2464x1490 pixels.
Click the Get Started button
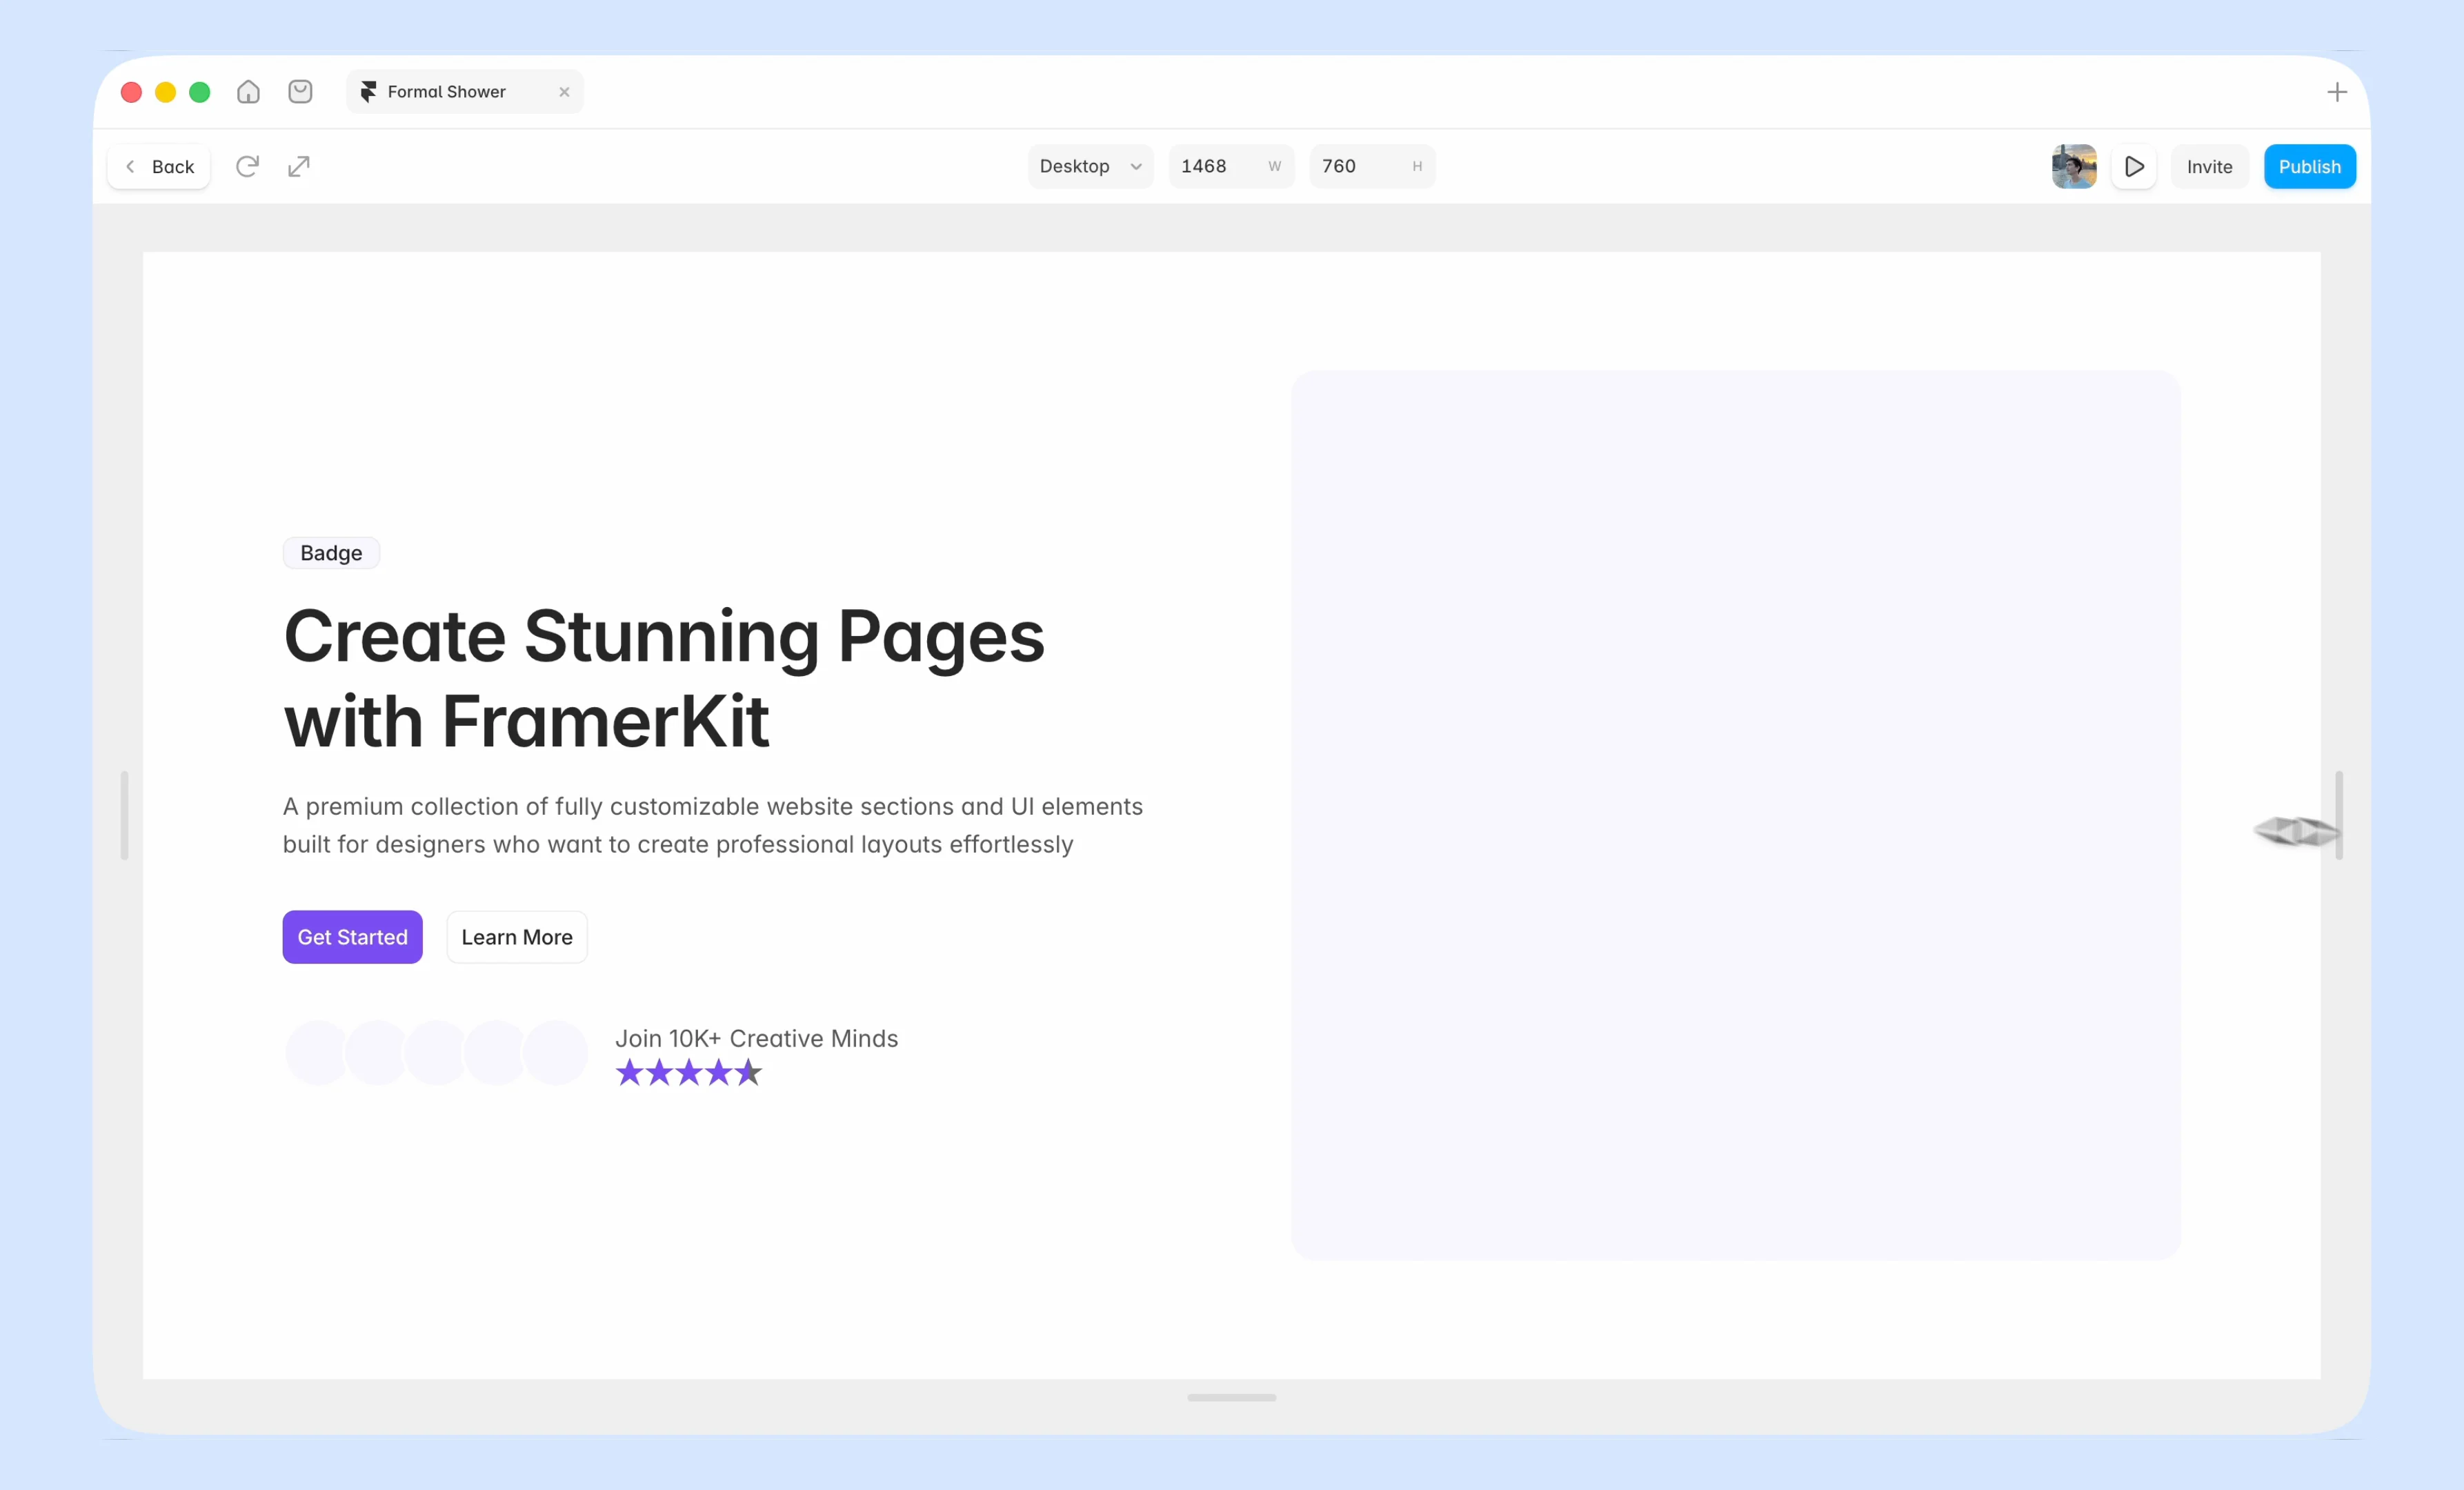pos(352,937)
